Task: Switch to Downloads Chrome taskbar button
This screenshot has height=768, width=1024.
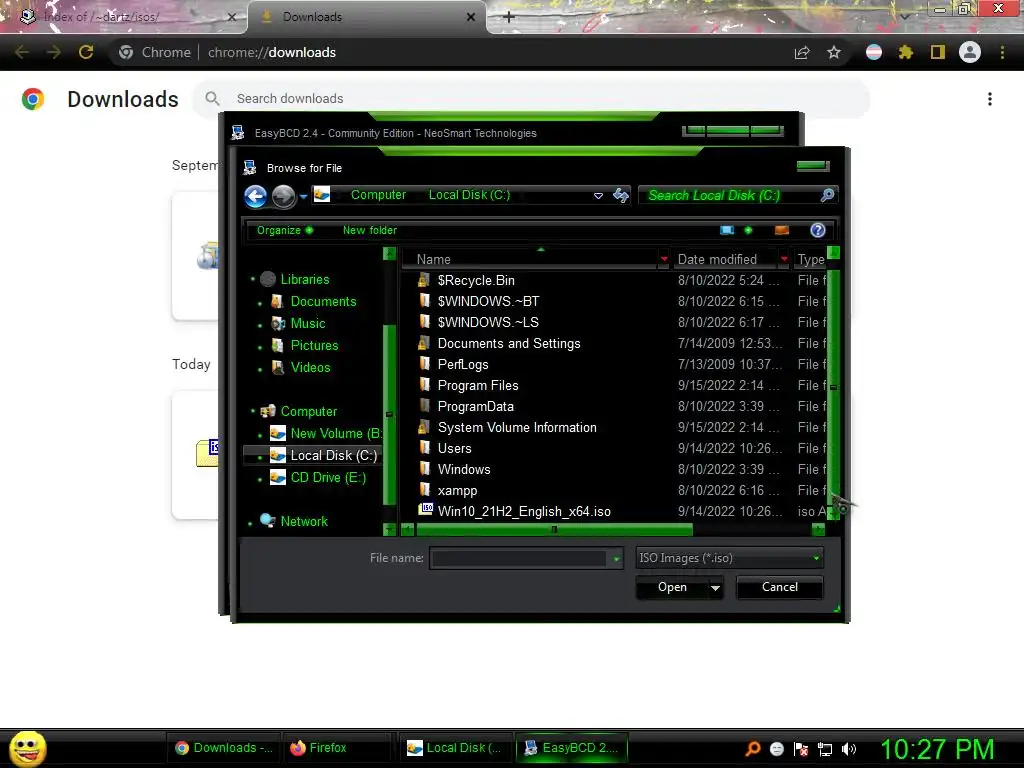Action: coord(225,748)
